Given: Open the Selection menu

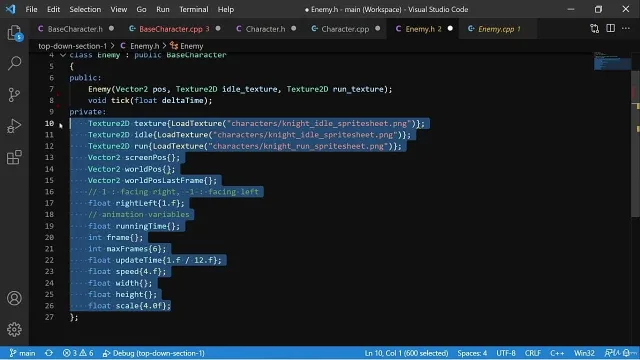Looking at the screenshot, I should (85, 9).
